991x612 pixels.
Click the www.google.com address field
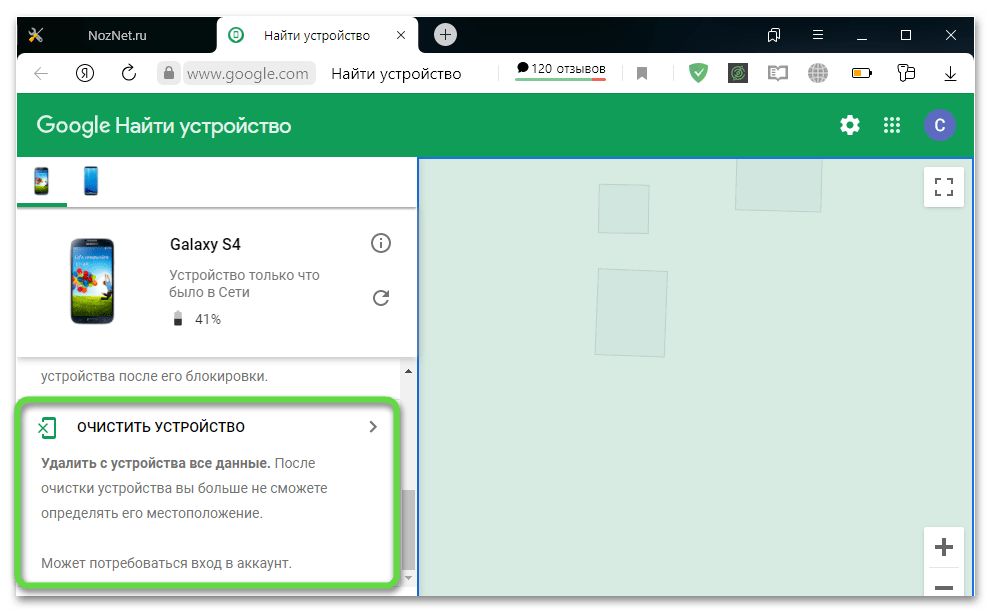click(x=247, y=73)
